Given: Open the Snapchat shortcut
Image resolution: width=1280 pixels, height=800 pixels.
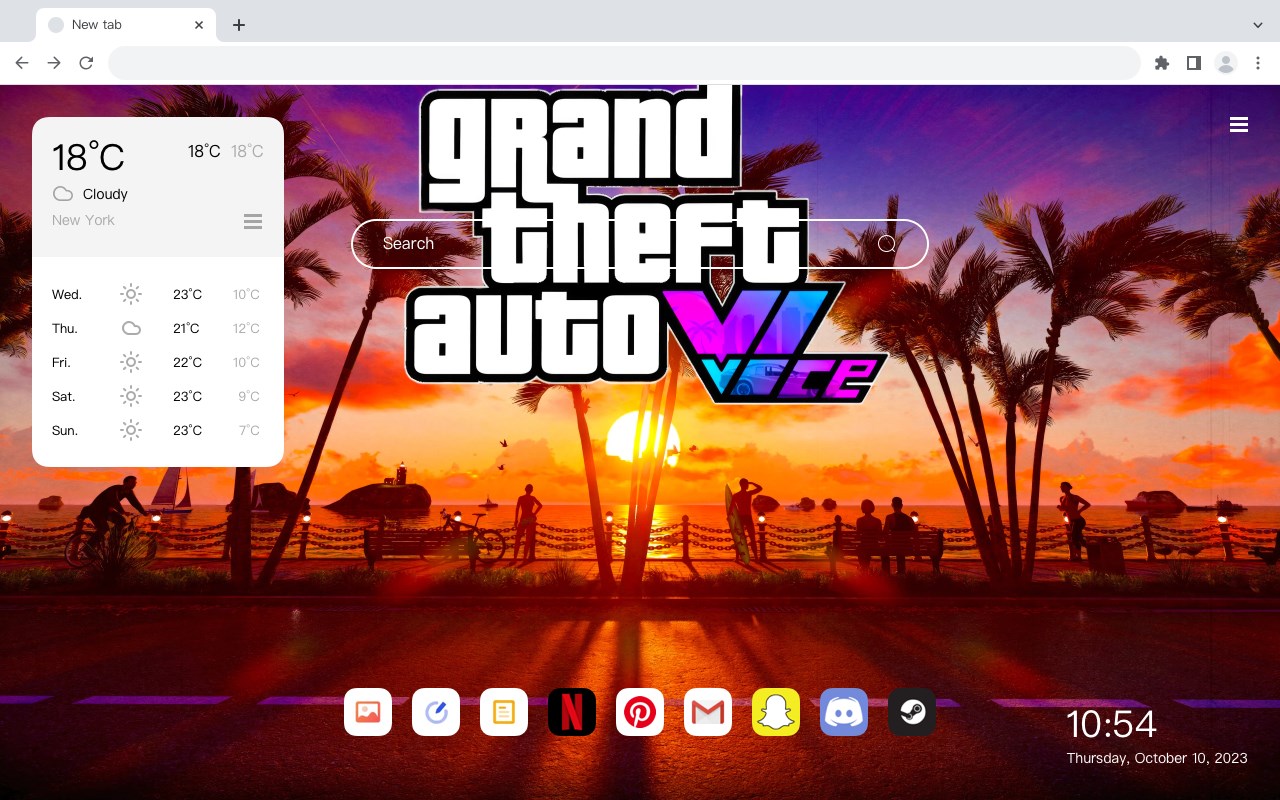Looking at the screenshot, I should tap(776, 712).
